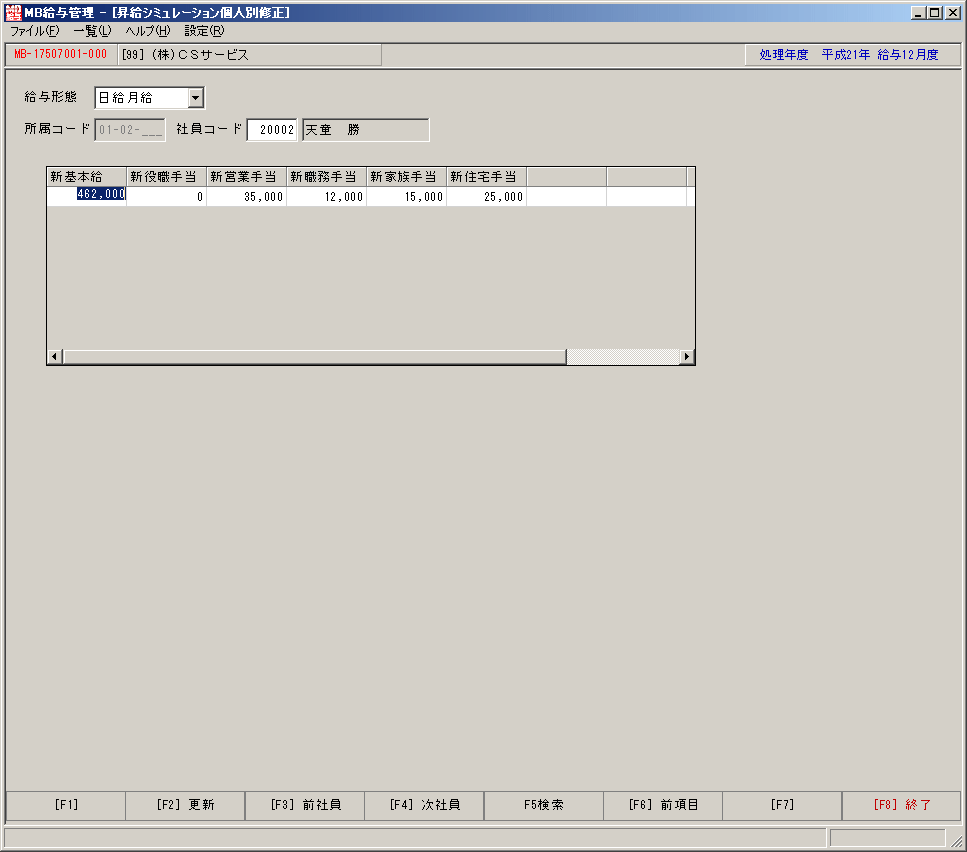Click the F5検索 button
Viewport: 967px width, 852px height.
tap(544, 805)
